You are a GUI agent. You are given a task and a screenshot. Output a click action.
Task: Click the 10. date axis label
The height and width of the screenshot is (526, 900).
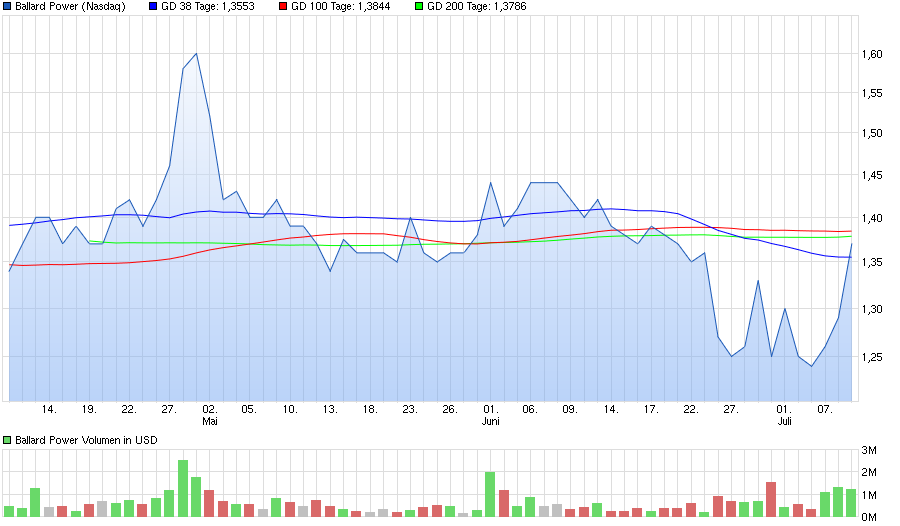[x=290, y=410]
